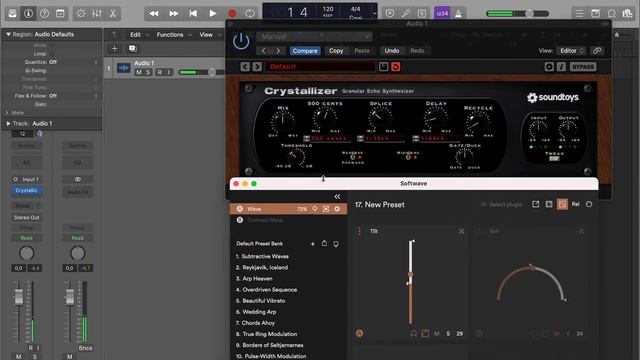640x360 pixels.
Task: Select preset 6. Wedding Arp
Action: (x=256, y=312)
